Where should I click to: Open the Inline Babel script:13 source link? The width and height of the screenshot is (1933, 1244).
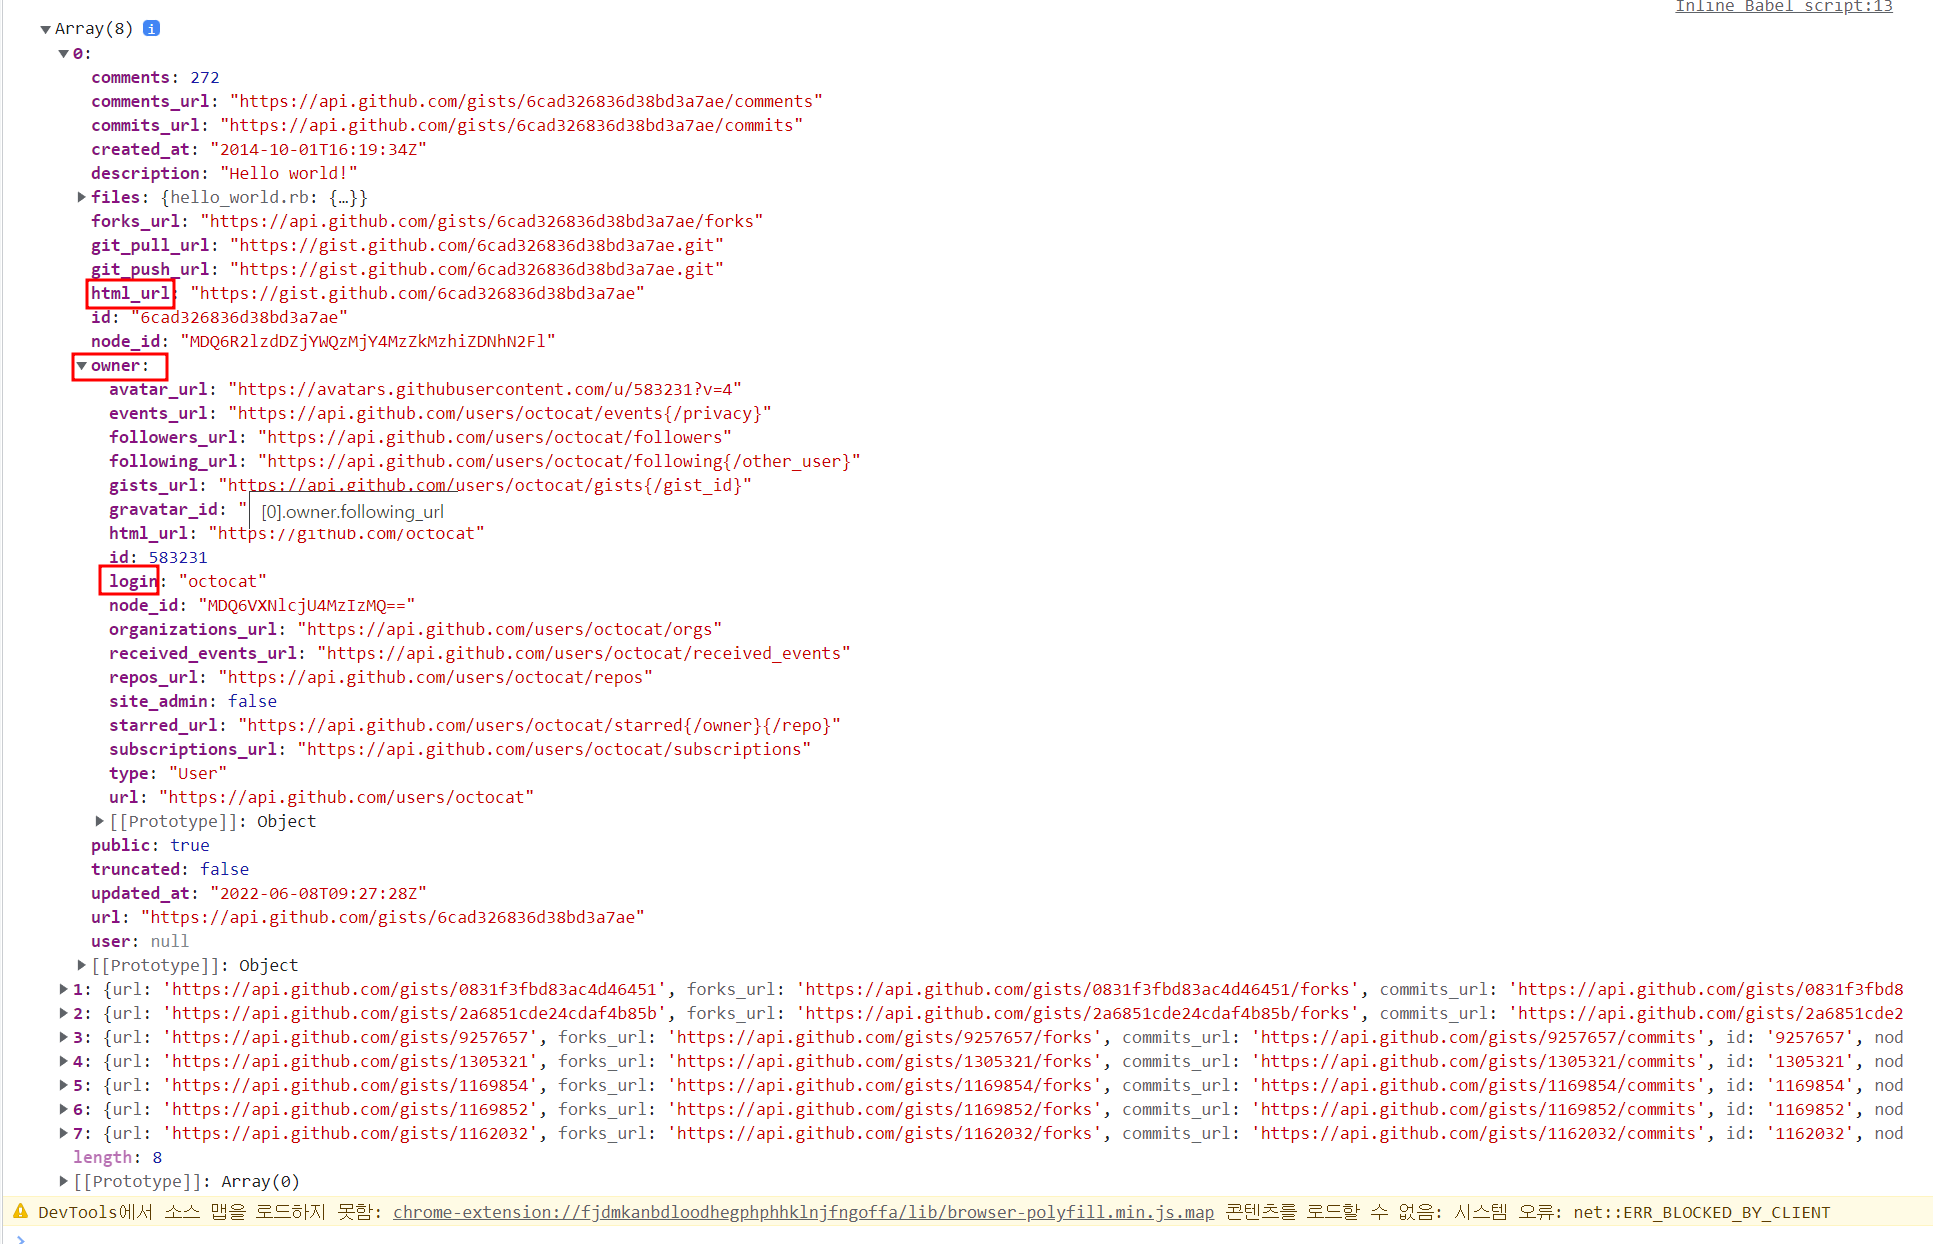click(1783, 7)
